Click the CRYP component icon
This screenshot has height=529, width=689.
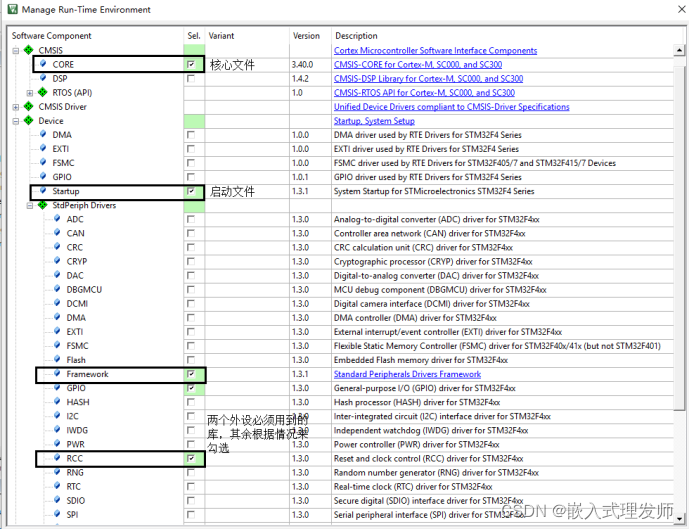click(x=57, y=261)
